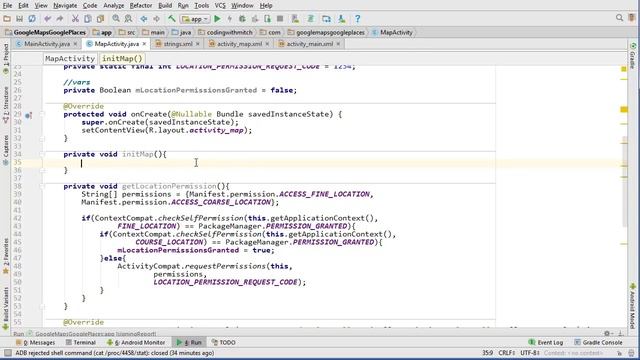Image resolution: width=640 pixels, height=360 pixels.
Task: Click the Paste icon in the toolbar
Action: click(100, 19)
